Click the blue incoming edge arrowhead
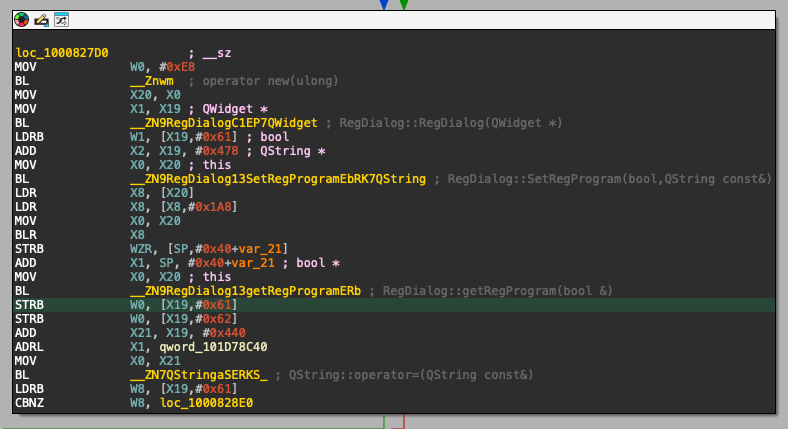Image resolution: width=788 pixels, height=429 pixels. pyautogui.click(x=384, y=5)
